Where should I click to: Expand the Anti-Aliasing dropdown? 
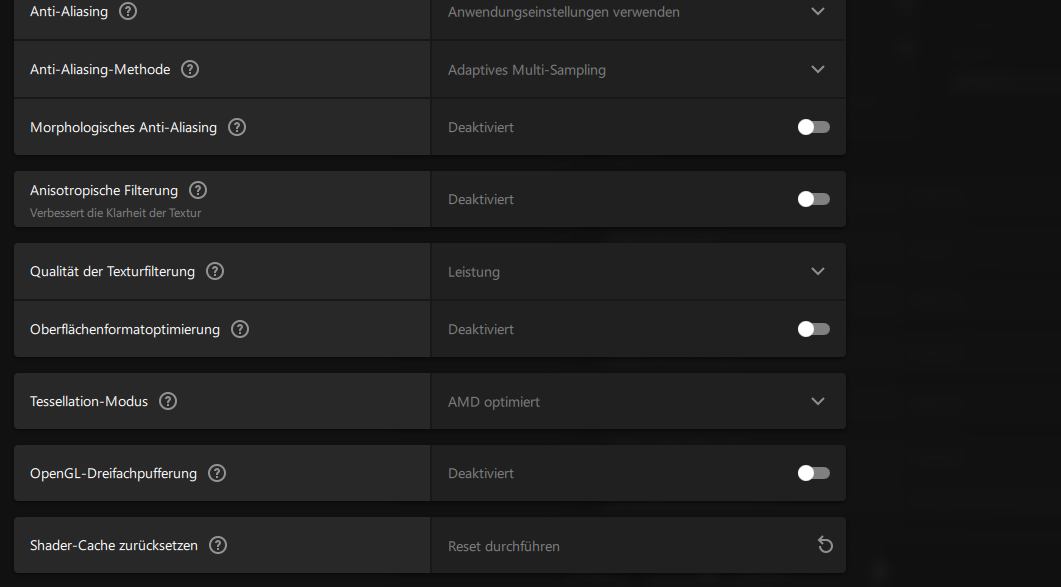[x=818, y=12]
